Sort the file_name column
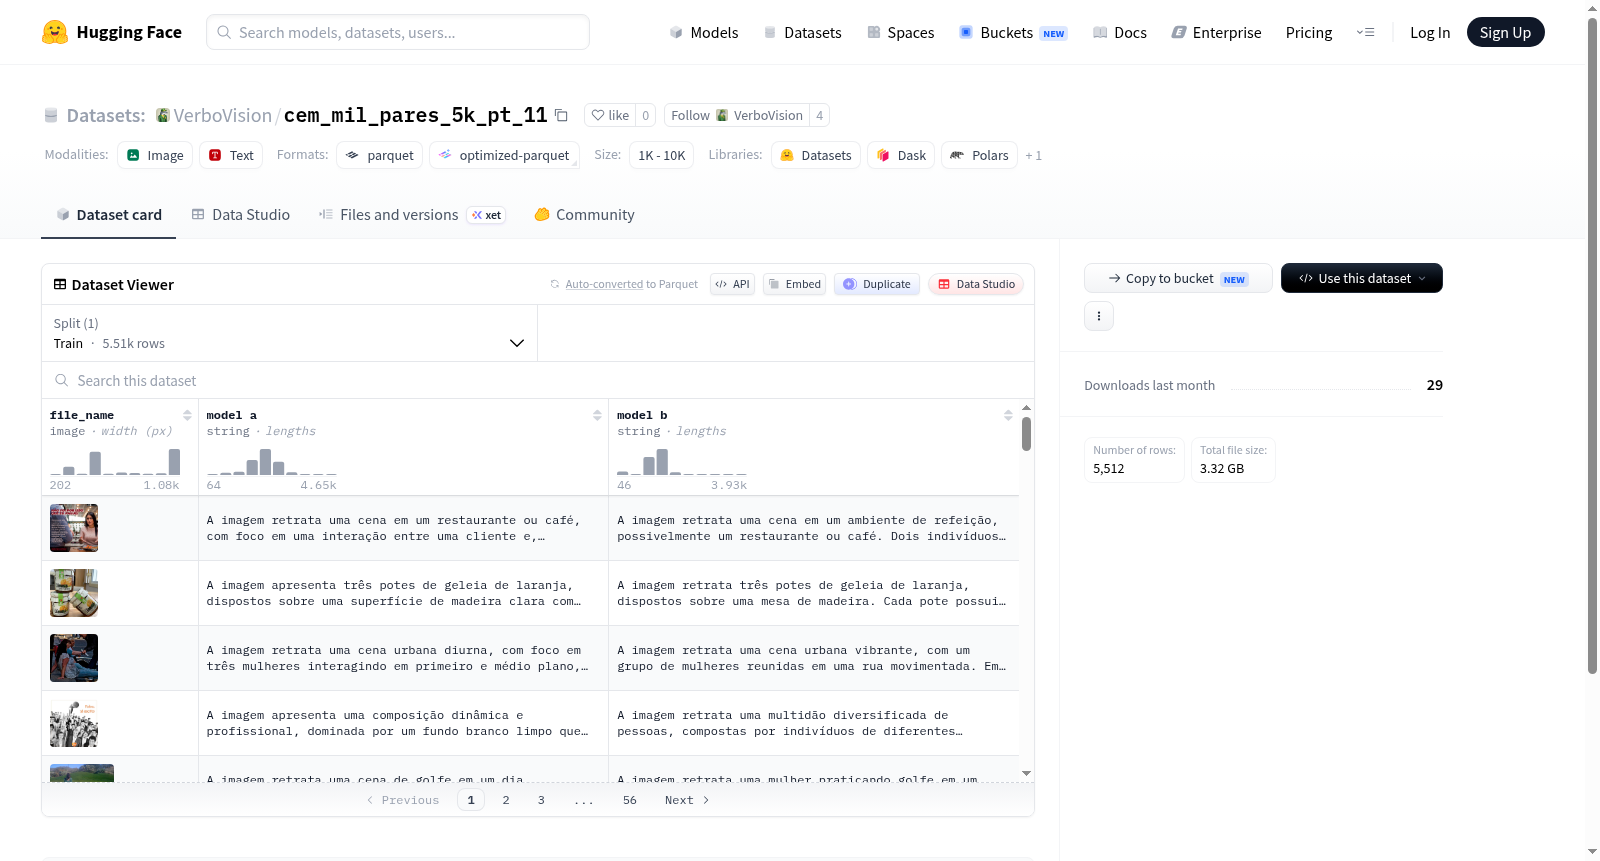This screenshot has height=861, width=1600. point(187,415)
